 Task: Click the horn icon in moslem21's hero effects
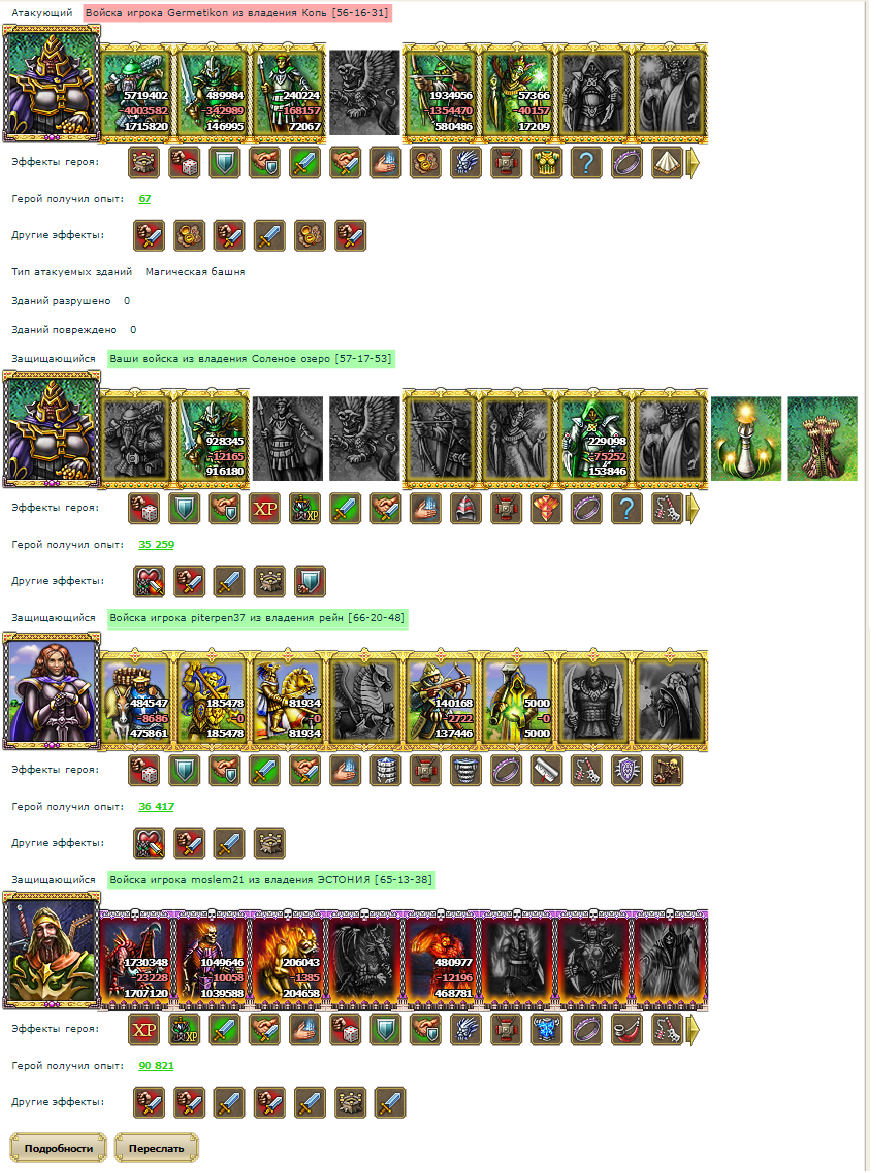(x=627, y=1030)
